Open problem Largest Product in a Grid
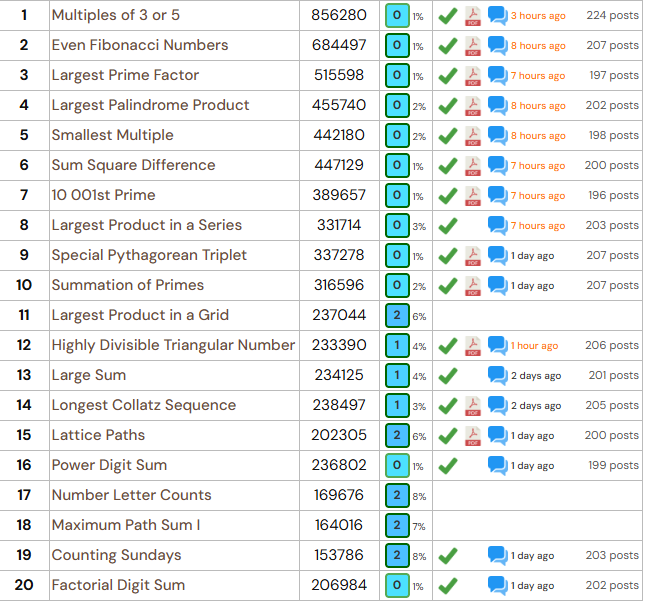 tap(140, 315)
